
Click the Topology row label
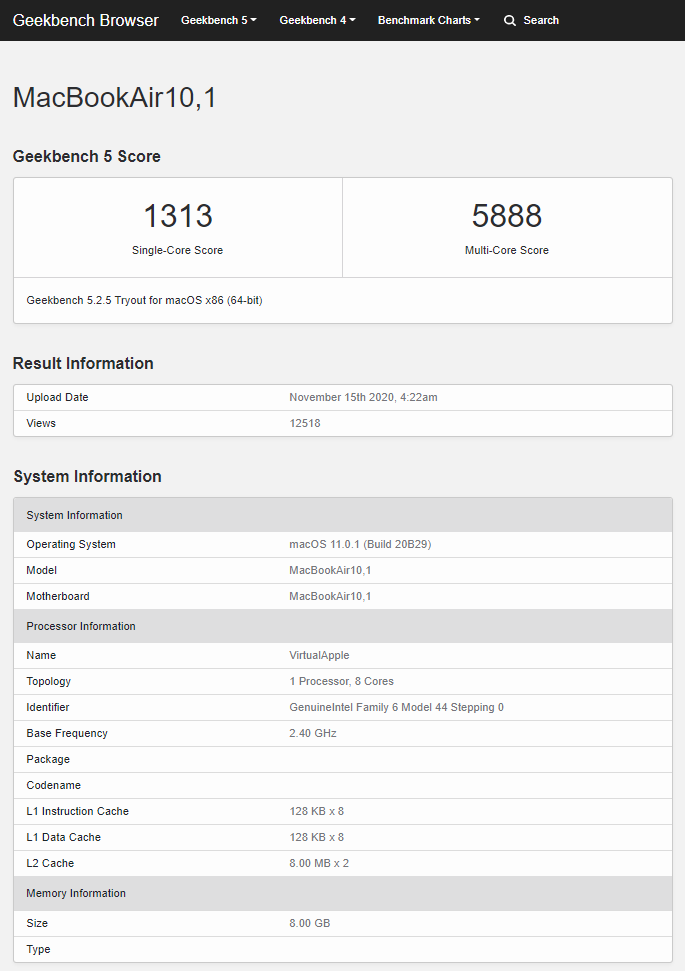[x=48, y=681]
